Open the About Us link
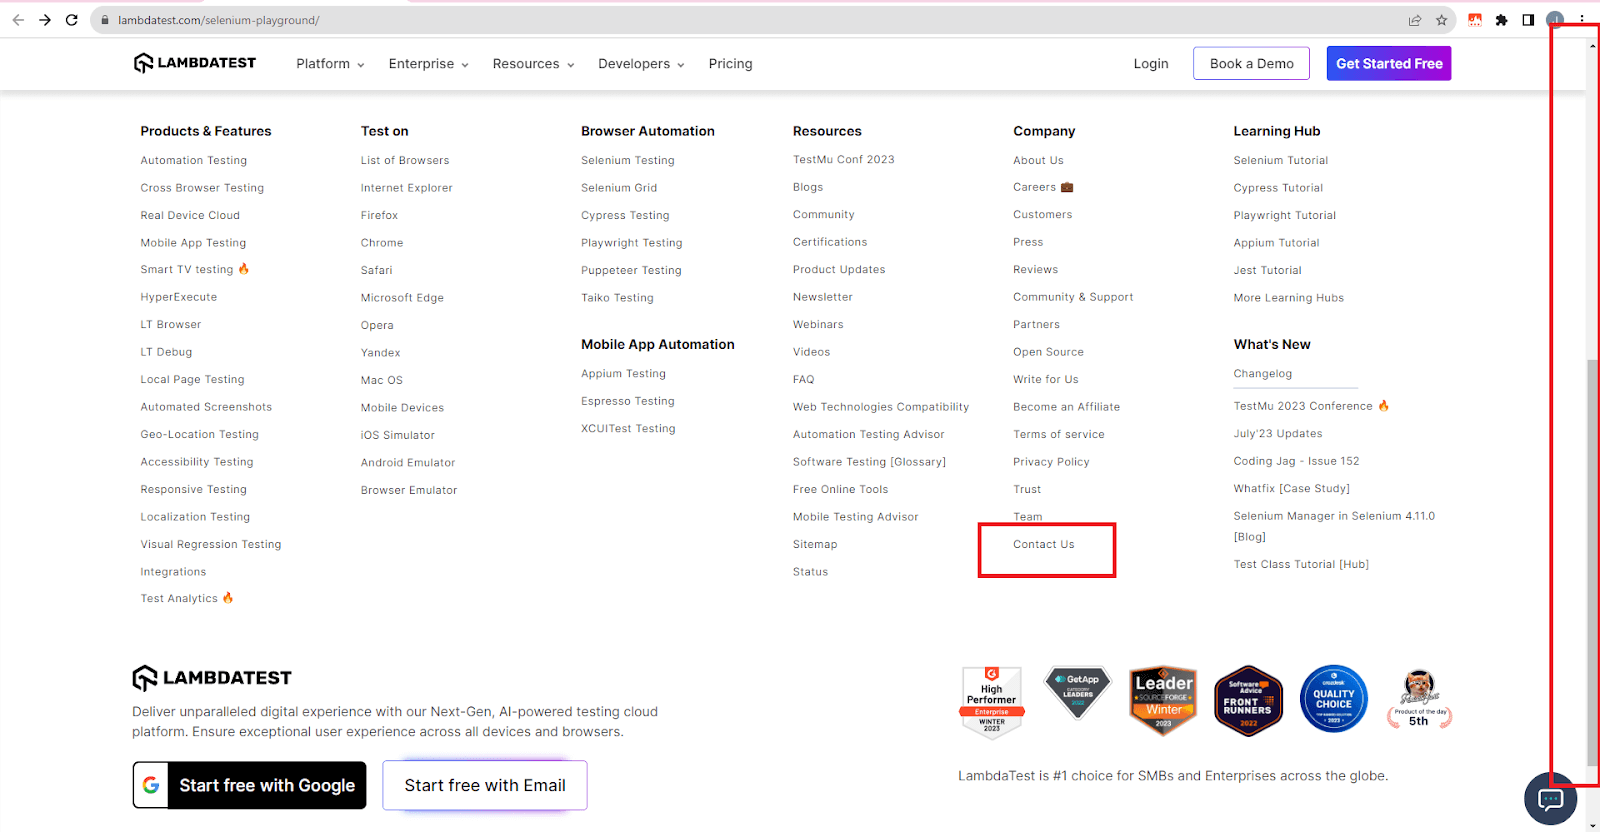The image size is (1600, 832). 1038,160
